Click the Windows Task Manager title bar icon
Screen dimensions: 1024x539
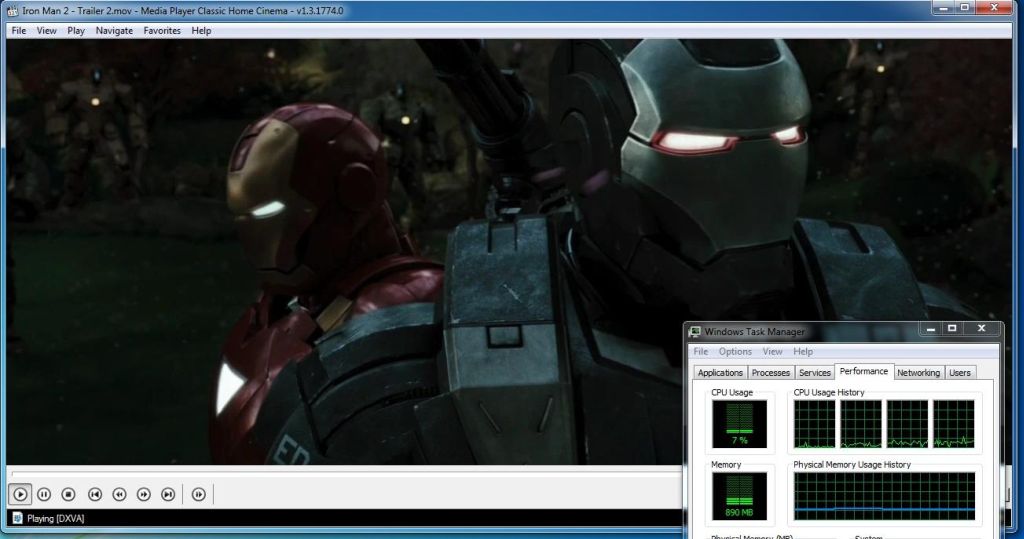tap(695, 332)
